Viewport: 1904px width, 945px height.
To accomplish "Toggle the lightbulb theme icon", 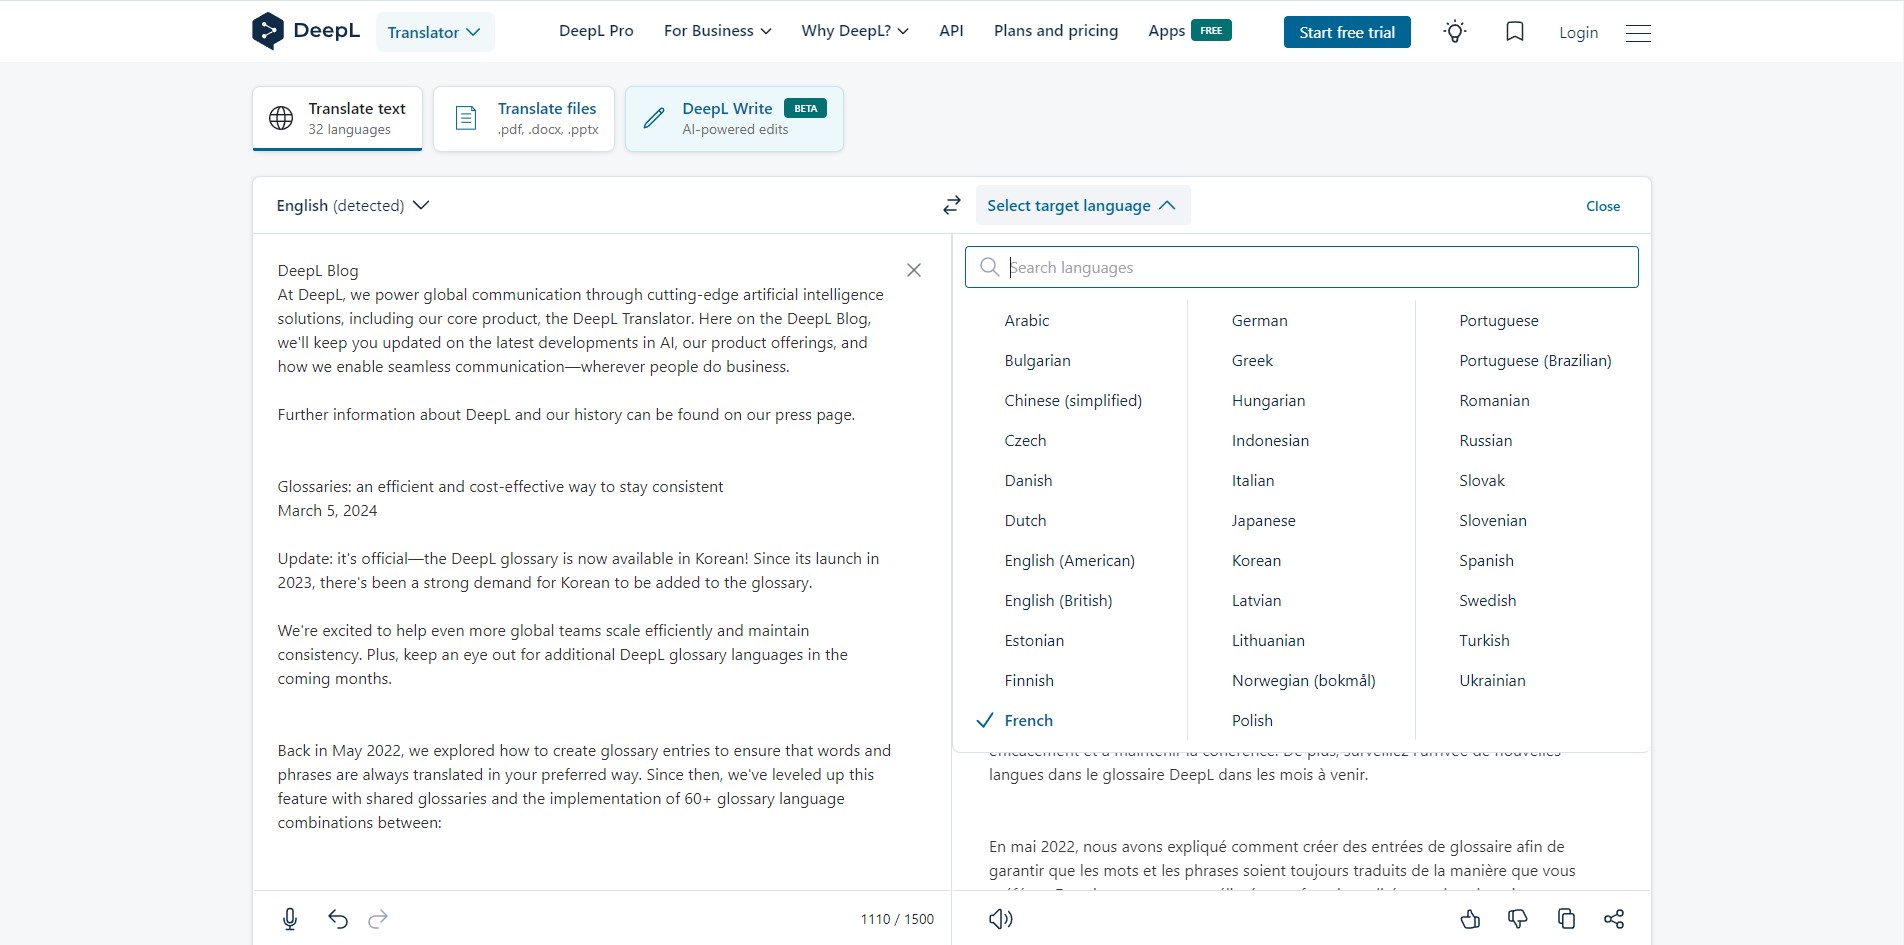I will click(x=1455, y=32).
